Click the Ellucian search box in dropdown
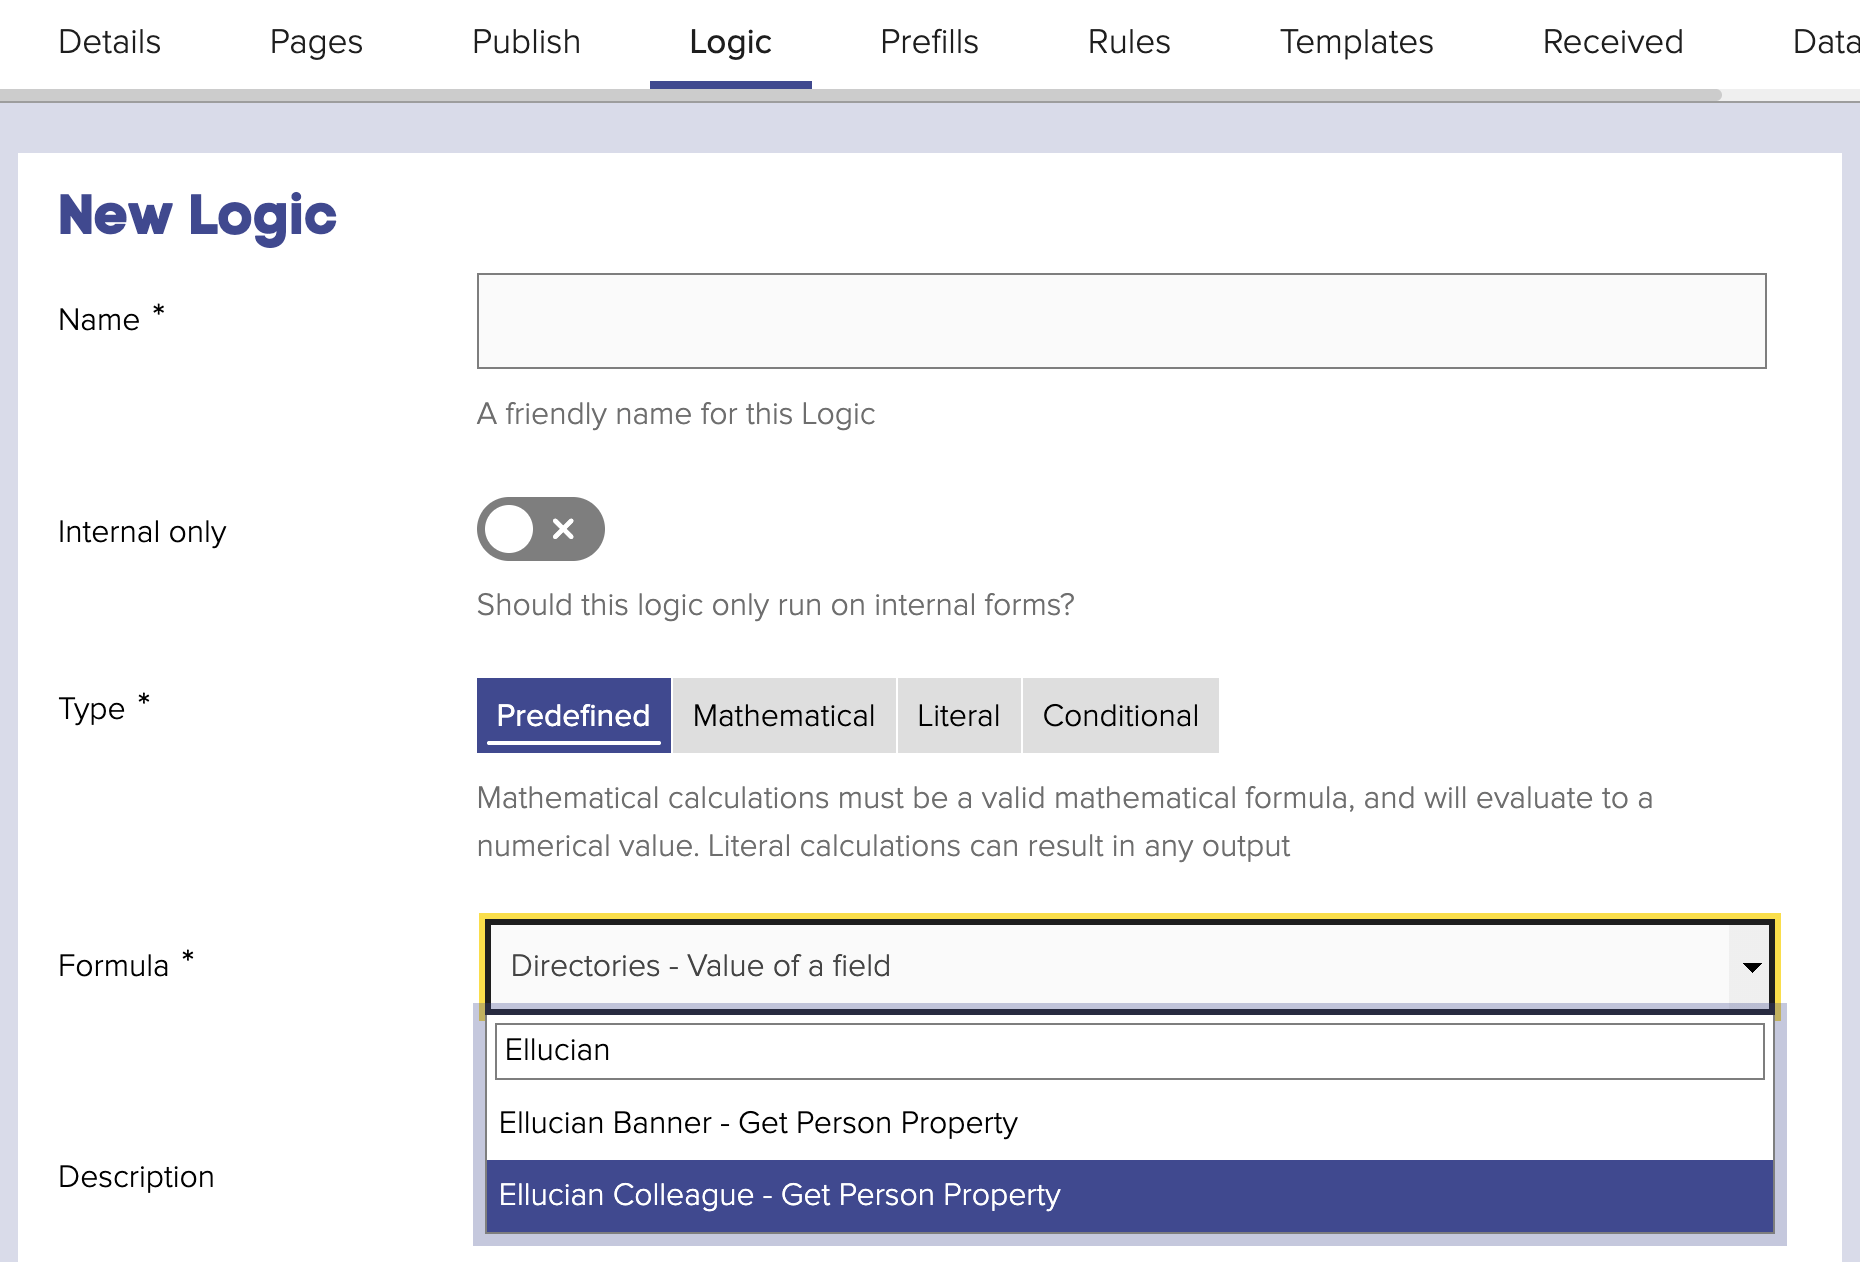This screenshot has width=1860, height=1262. click(1129, 1051)
